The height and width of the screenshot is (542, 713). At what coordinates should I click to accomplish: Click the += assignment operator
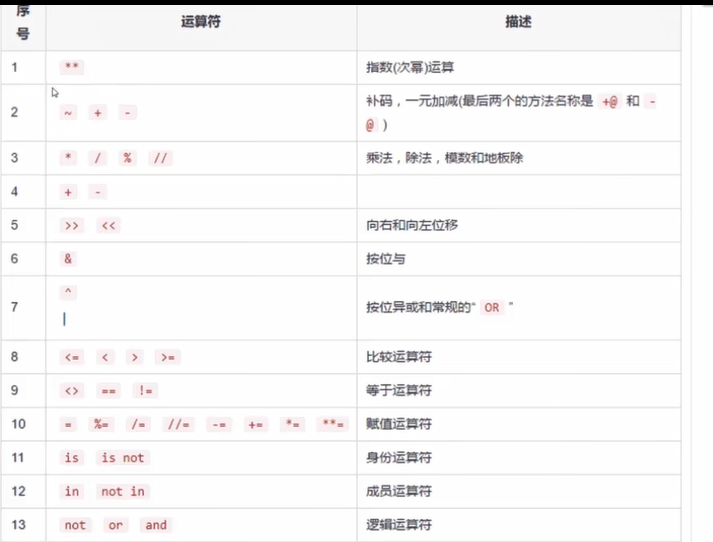click(x=256, y=424)
